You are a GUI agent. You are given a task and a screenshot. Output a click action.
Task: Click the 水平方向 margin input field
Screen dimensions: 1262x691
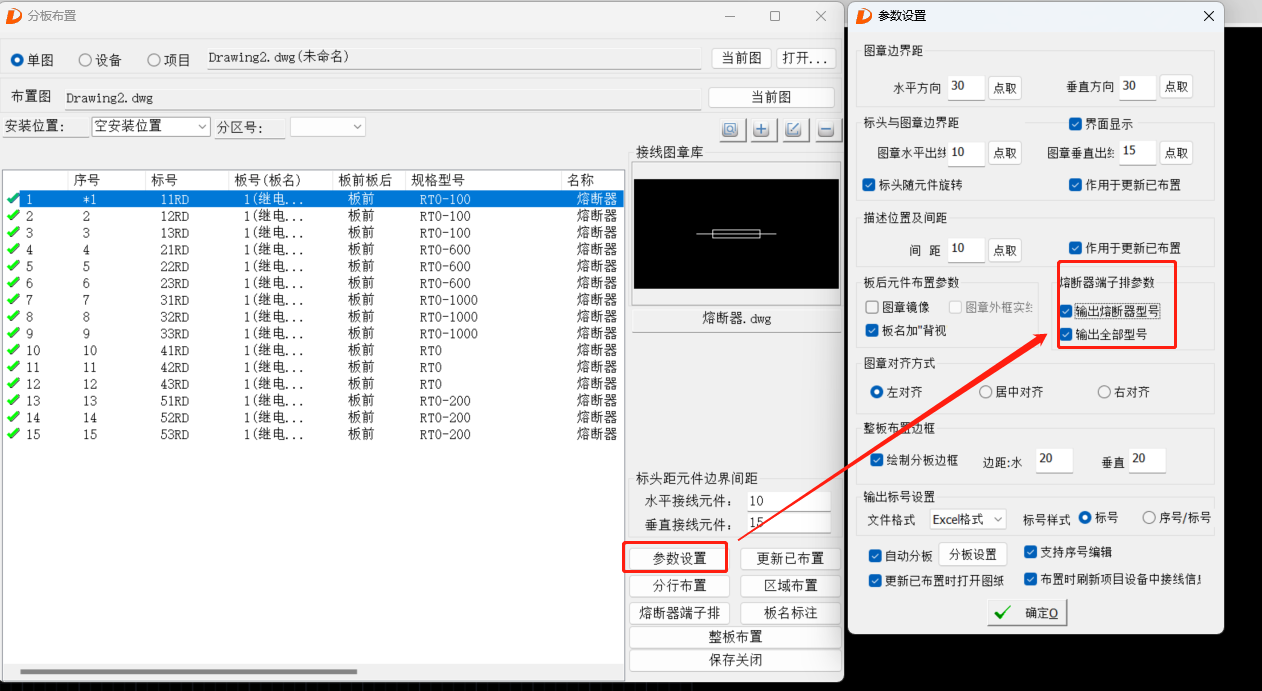[965, 87]
